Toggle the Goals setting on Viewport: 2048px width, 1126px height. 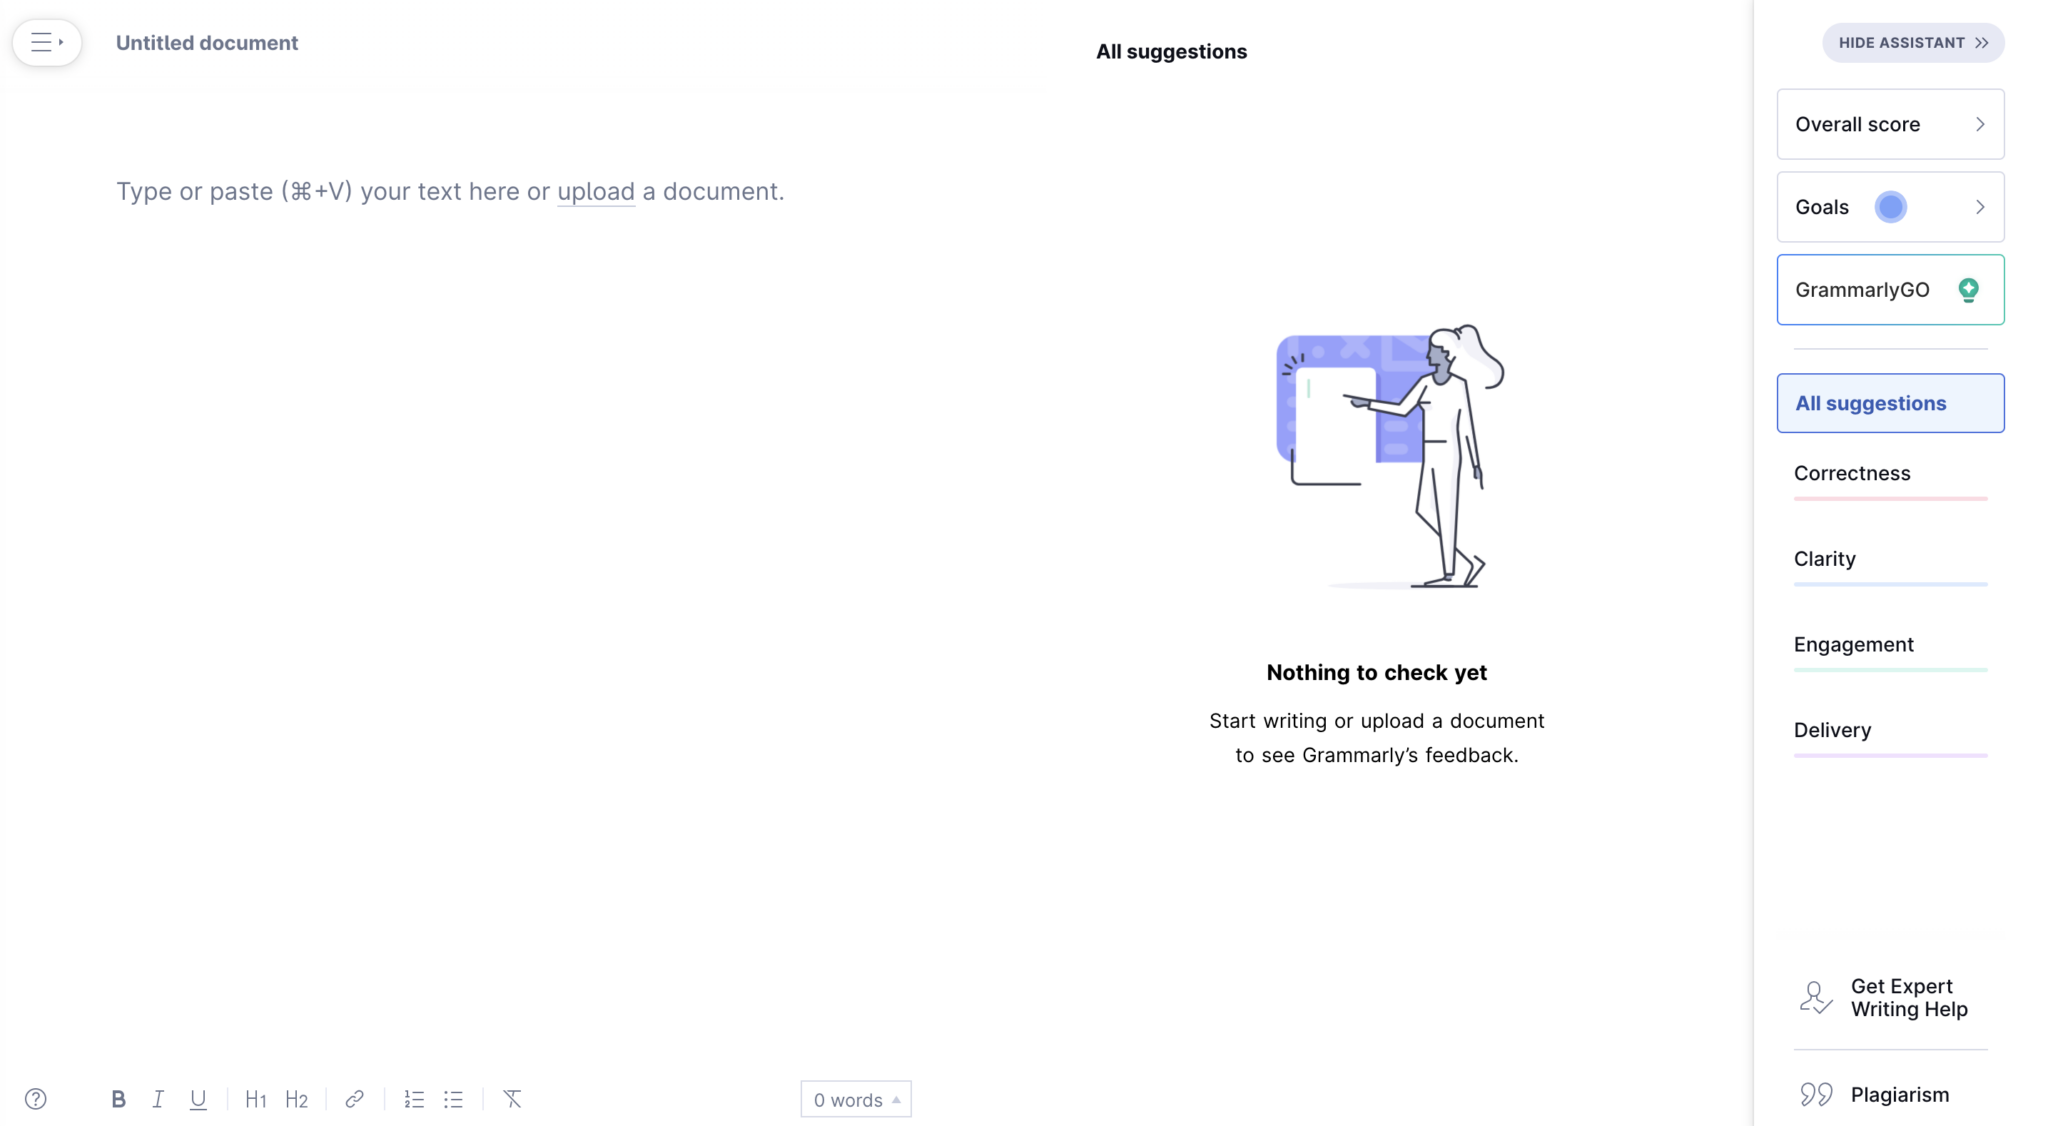point(1889,205)
